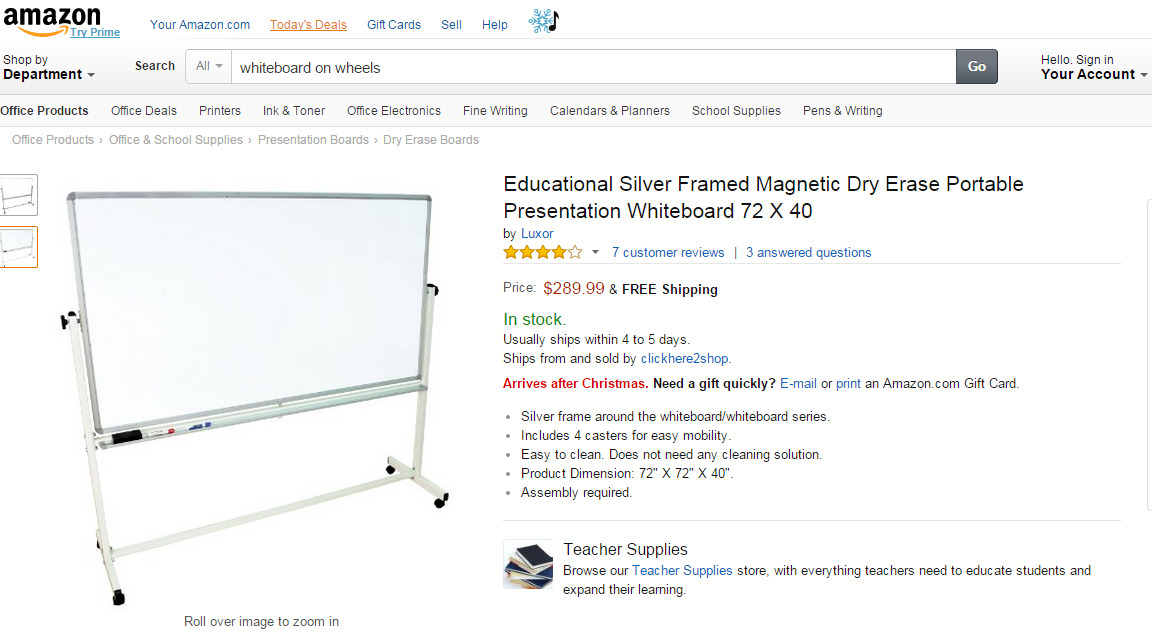Open the clickhere2shop seller page

click(x=684, y=358)
